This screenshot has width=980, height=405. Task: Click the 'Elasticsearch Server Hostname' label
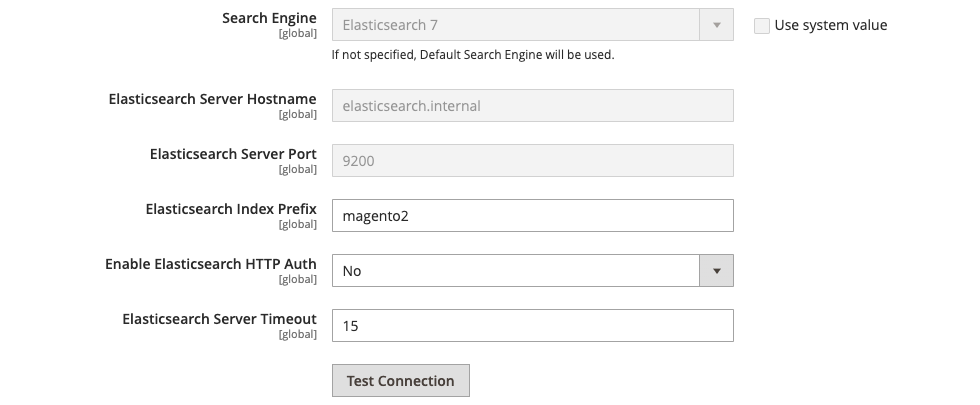212,99
